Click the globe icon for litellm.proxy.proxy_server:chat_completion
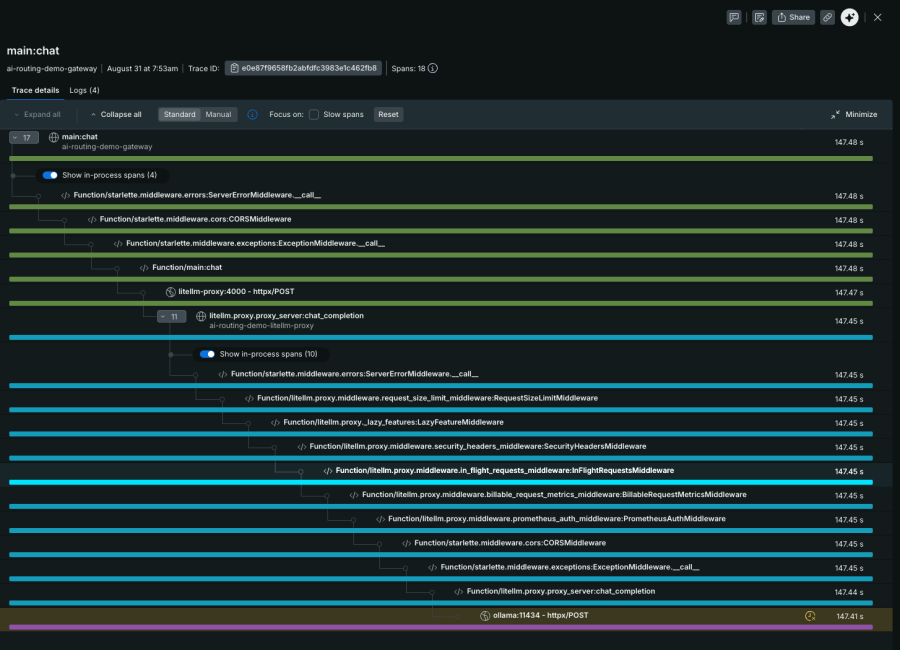Image resolution: width=900 pixels, height=650 pixels. [201, 316]
